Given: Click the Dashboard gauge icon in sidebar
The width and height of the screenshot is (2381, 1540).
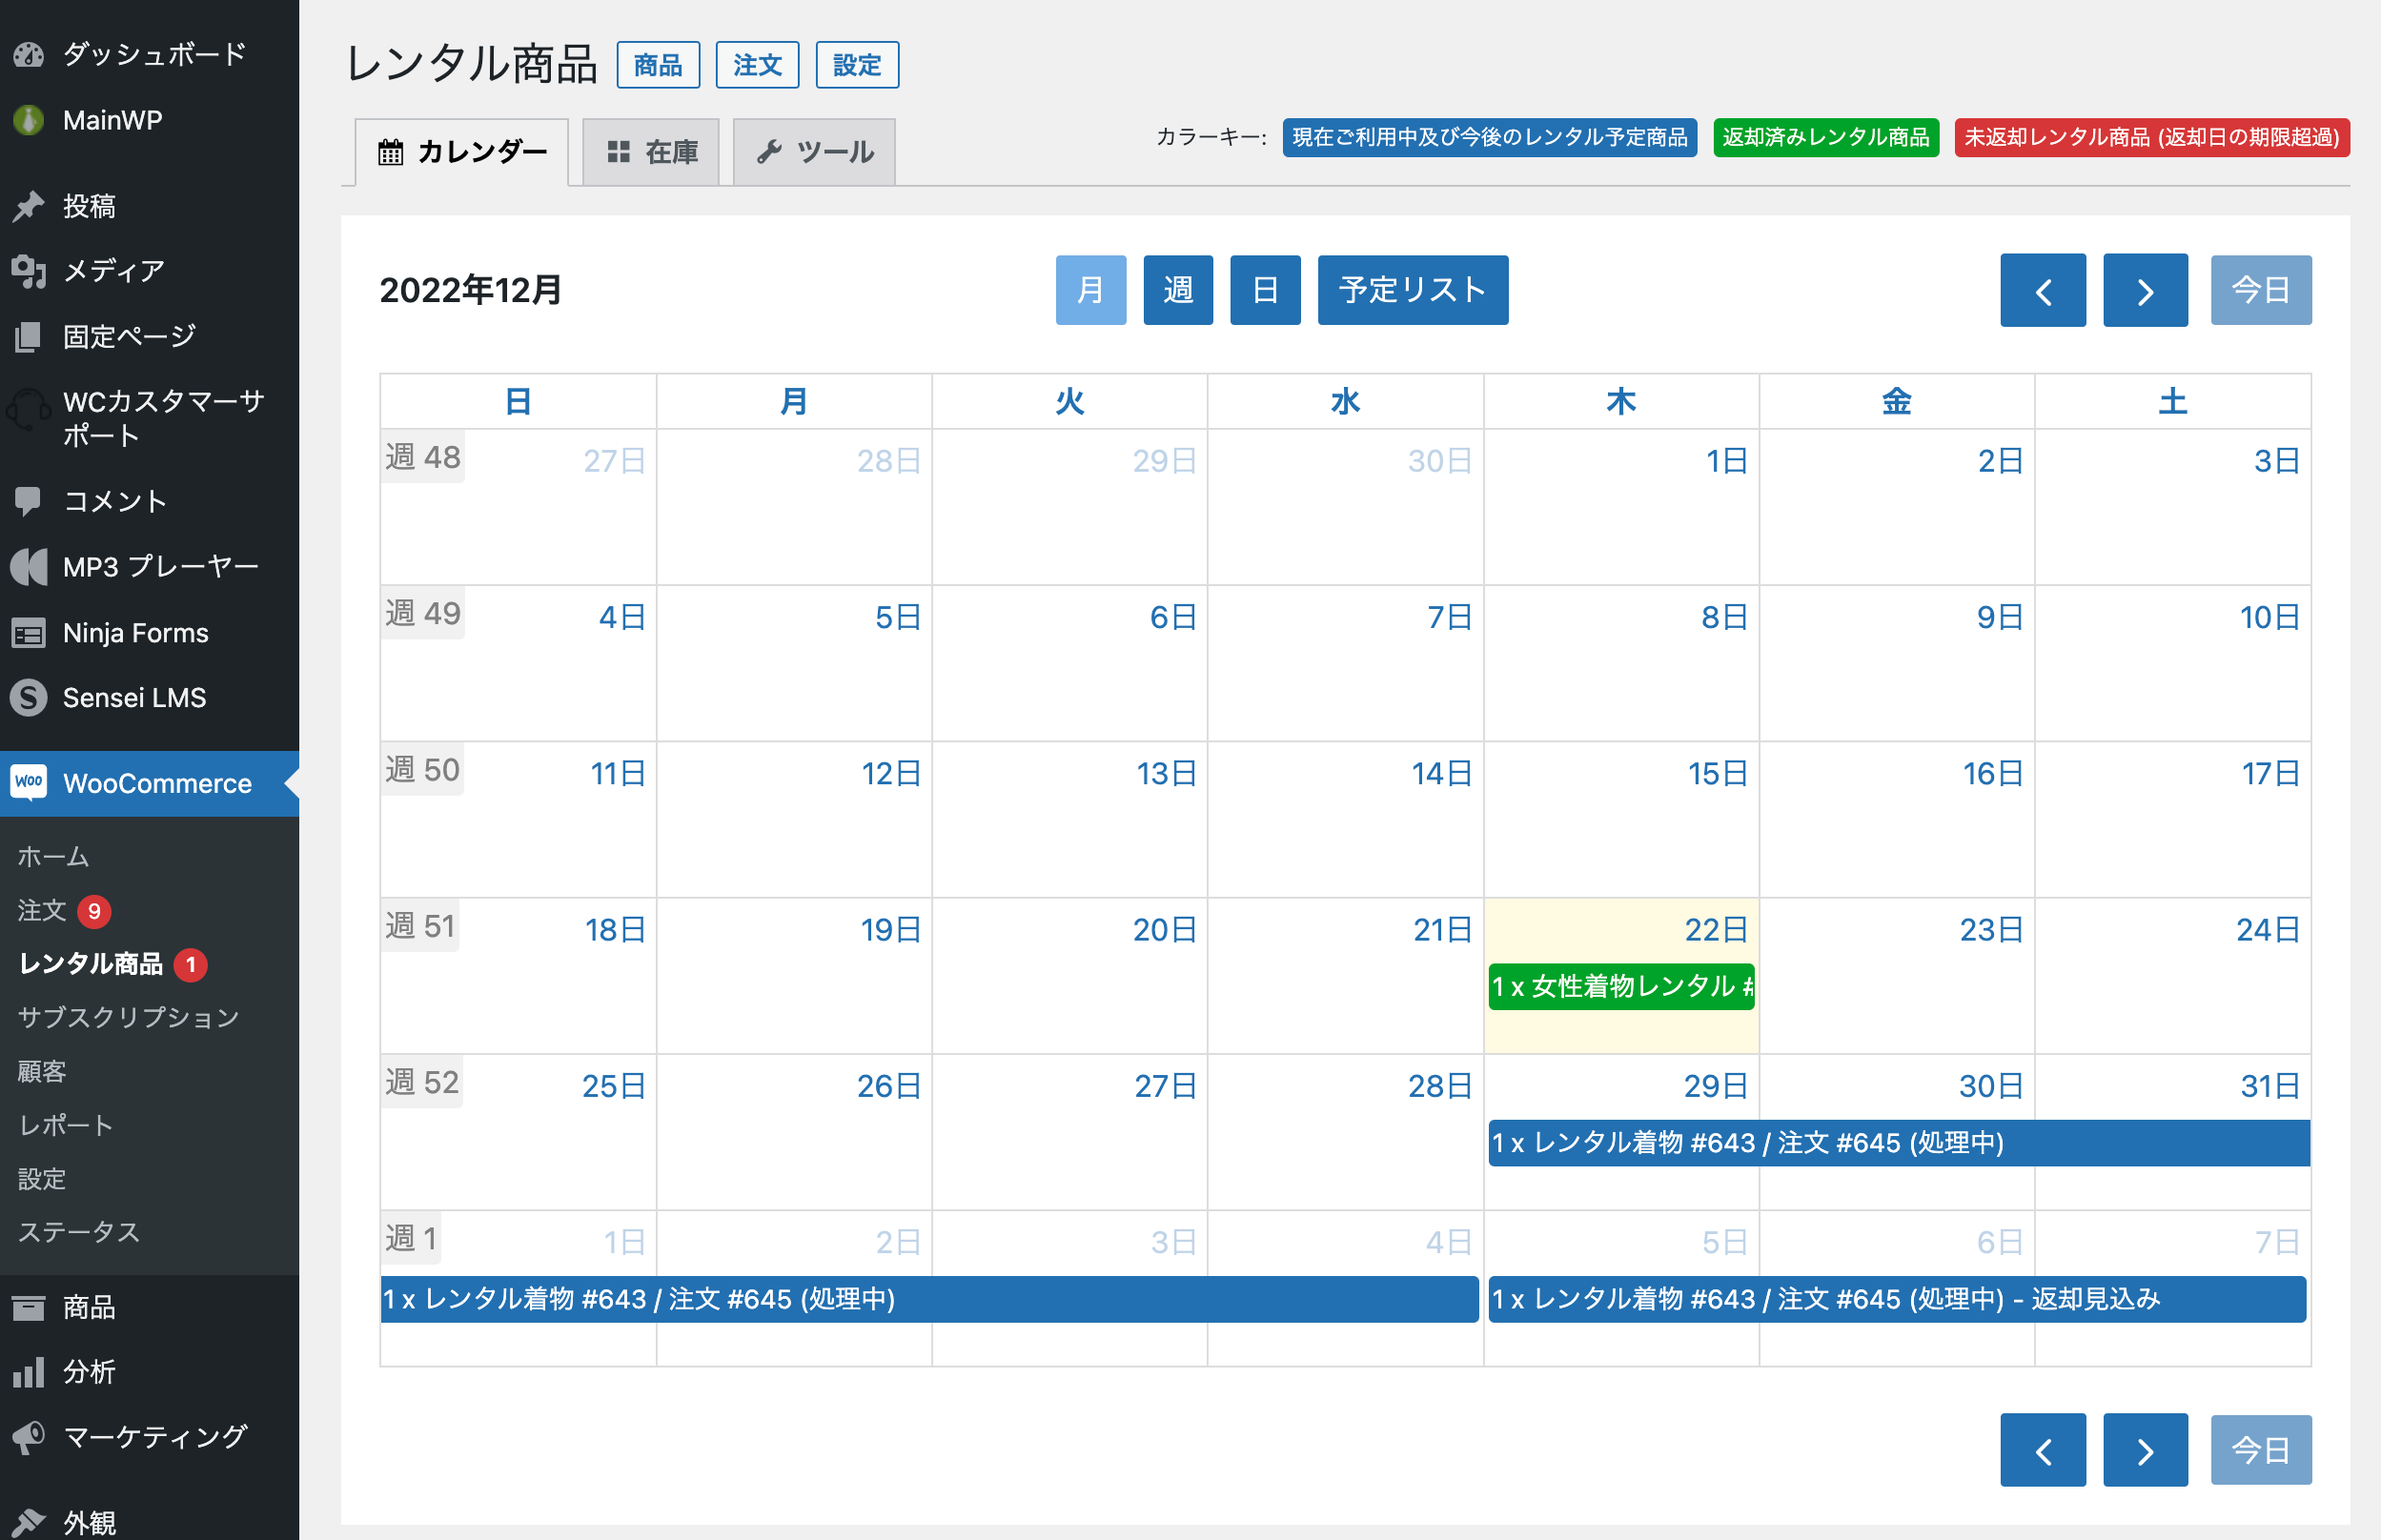Looking at the screenshot, I should click(29, 54).
